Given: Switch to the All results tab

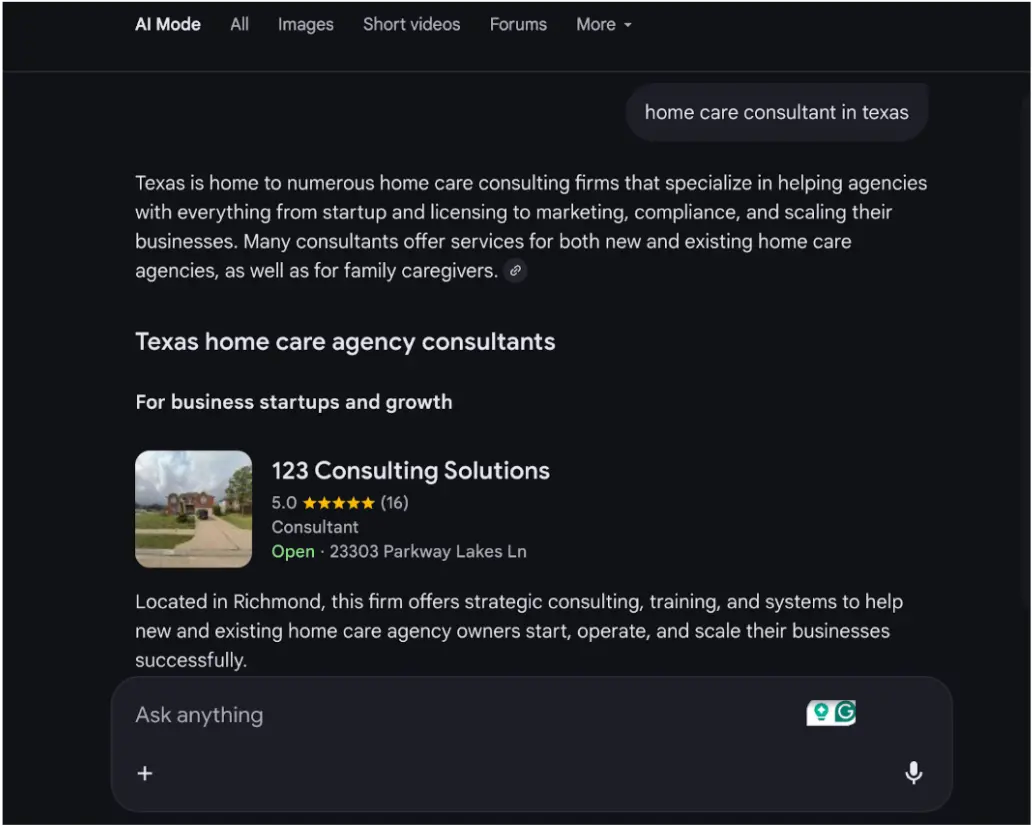Looking at the screenshot, I should coord(239,24).
